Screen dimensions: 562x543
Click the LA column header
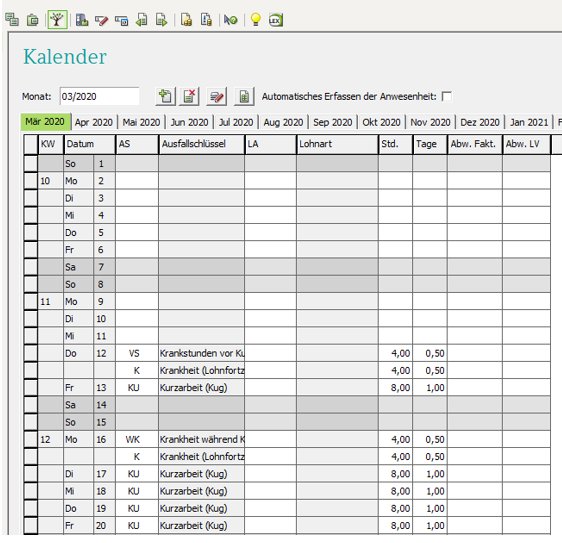pos(271,144)
